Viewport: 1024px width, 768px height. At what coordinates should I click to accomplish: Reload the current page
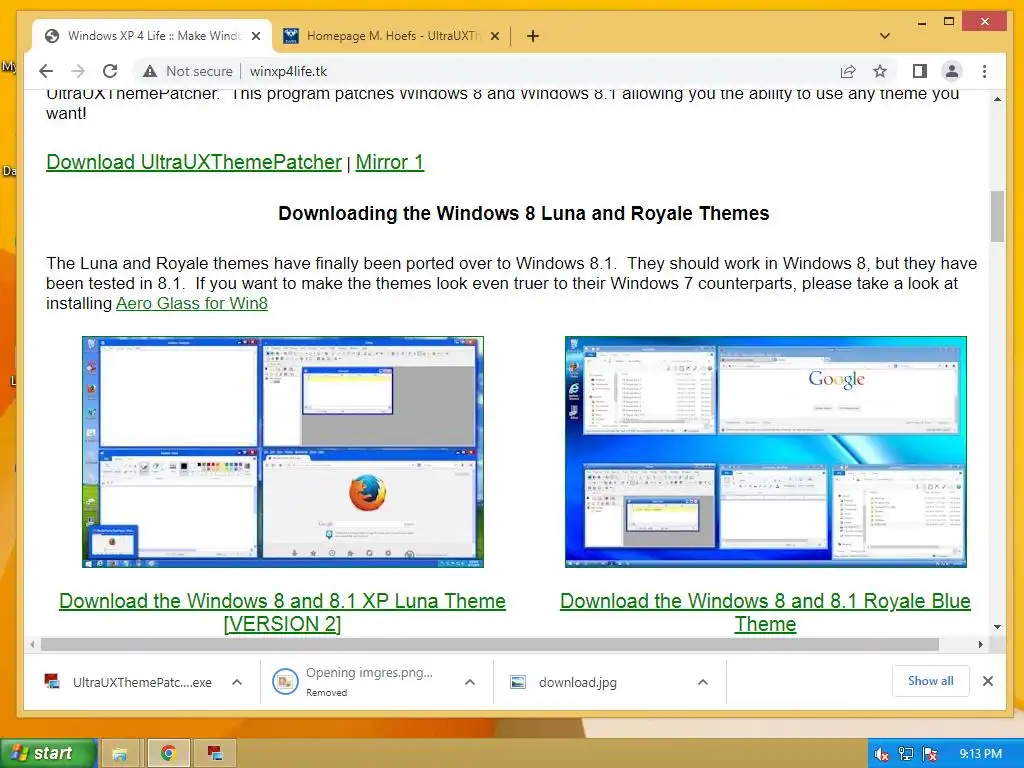pyautogui.click(x=110, y=71)
